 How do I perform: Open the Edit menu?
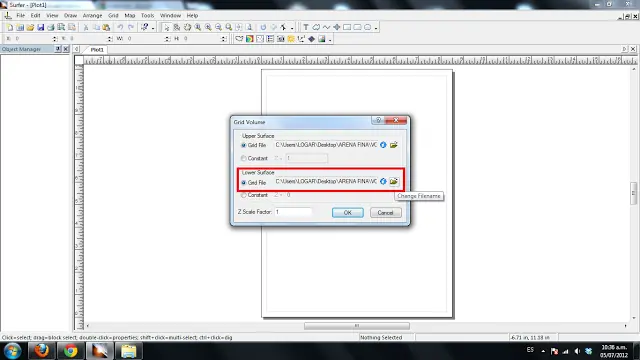(36, 16)
